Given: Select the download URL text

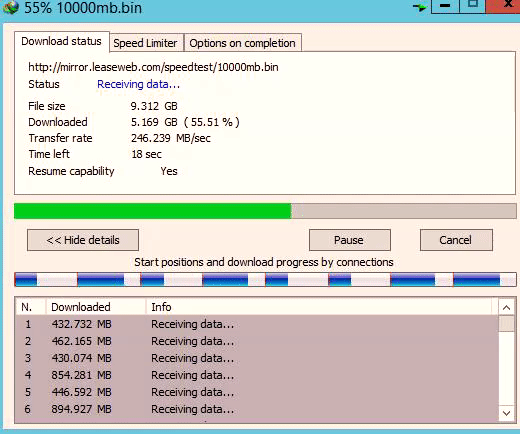Looking at the screenshot, I should pyautogui.click(x=153, y=67).
